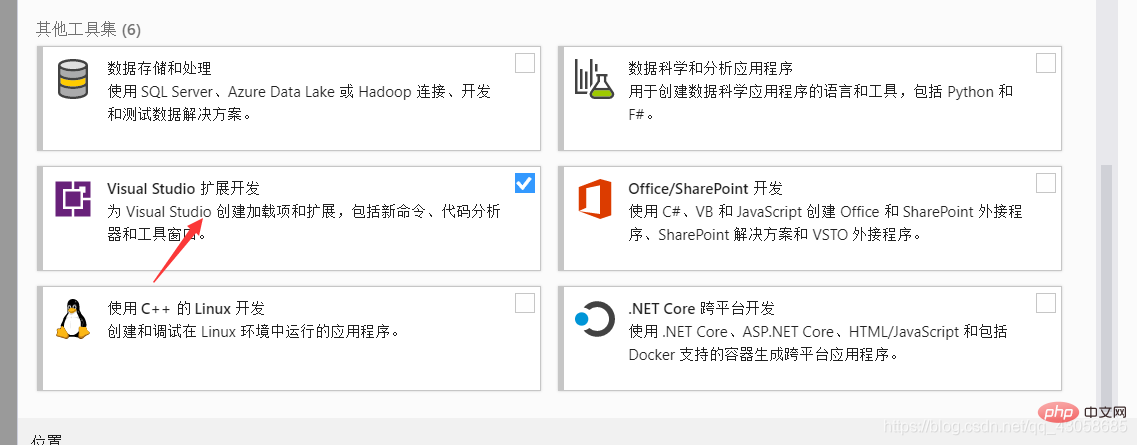Enable the 使用 C++ 的 Linux 开发 checkbox
The image size is (1137, 445).
[525, 303]
